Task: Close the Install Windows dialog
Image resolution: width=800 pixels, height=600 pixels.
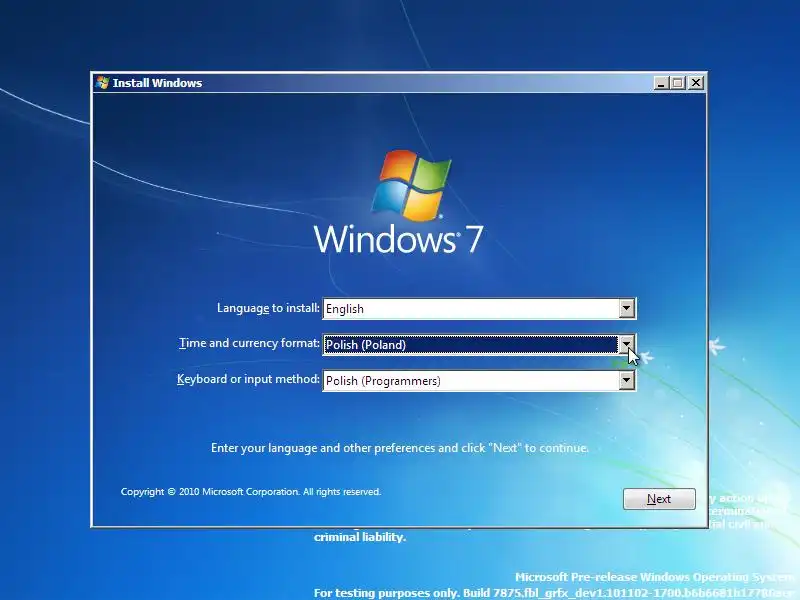Action: [696, 83]
